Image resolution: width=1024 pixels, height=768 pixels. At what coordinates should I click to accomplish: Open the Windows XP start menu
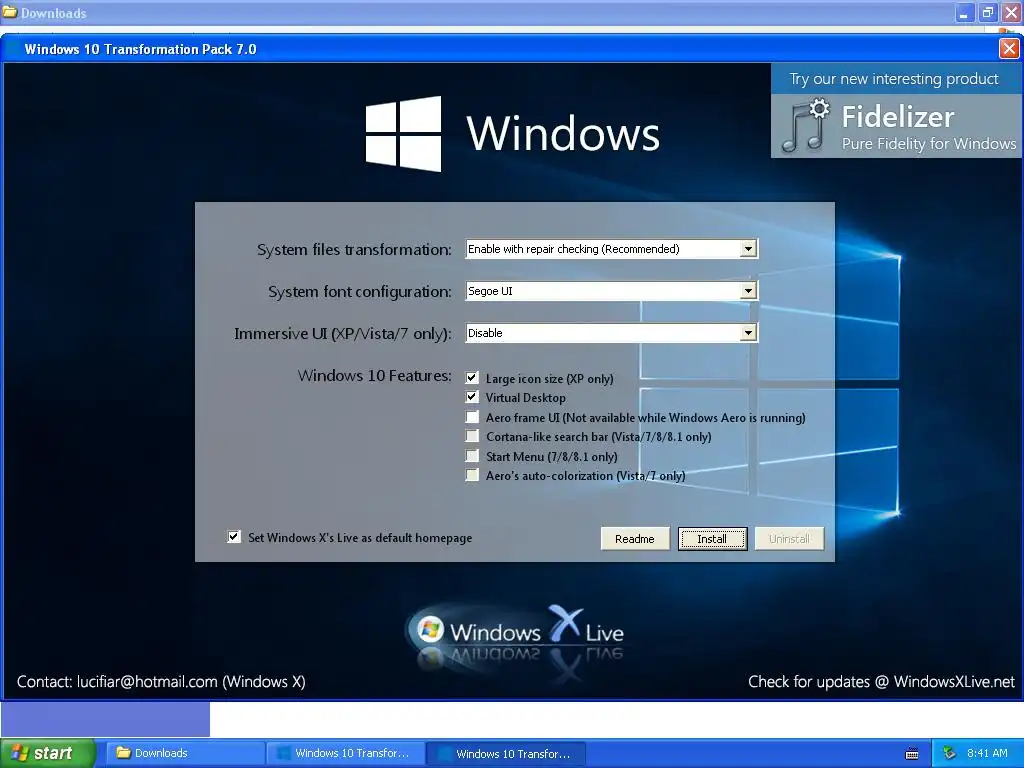pos(48,754)
